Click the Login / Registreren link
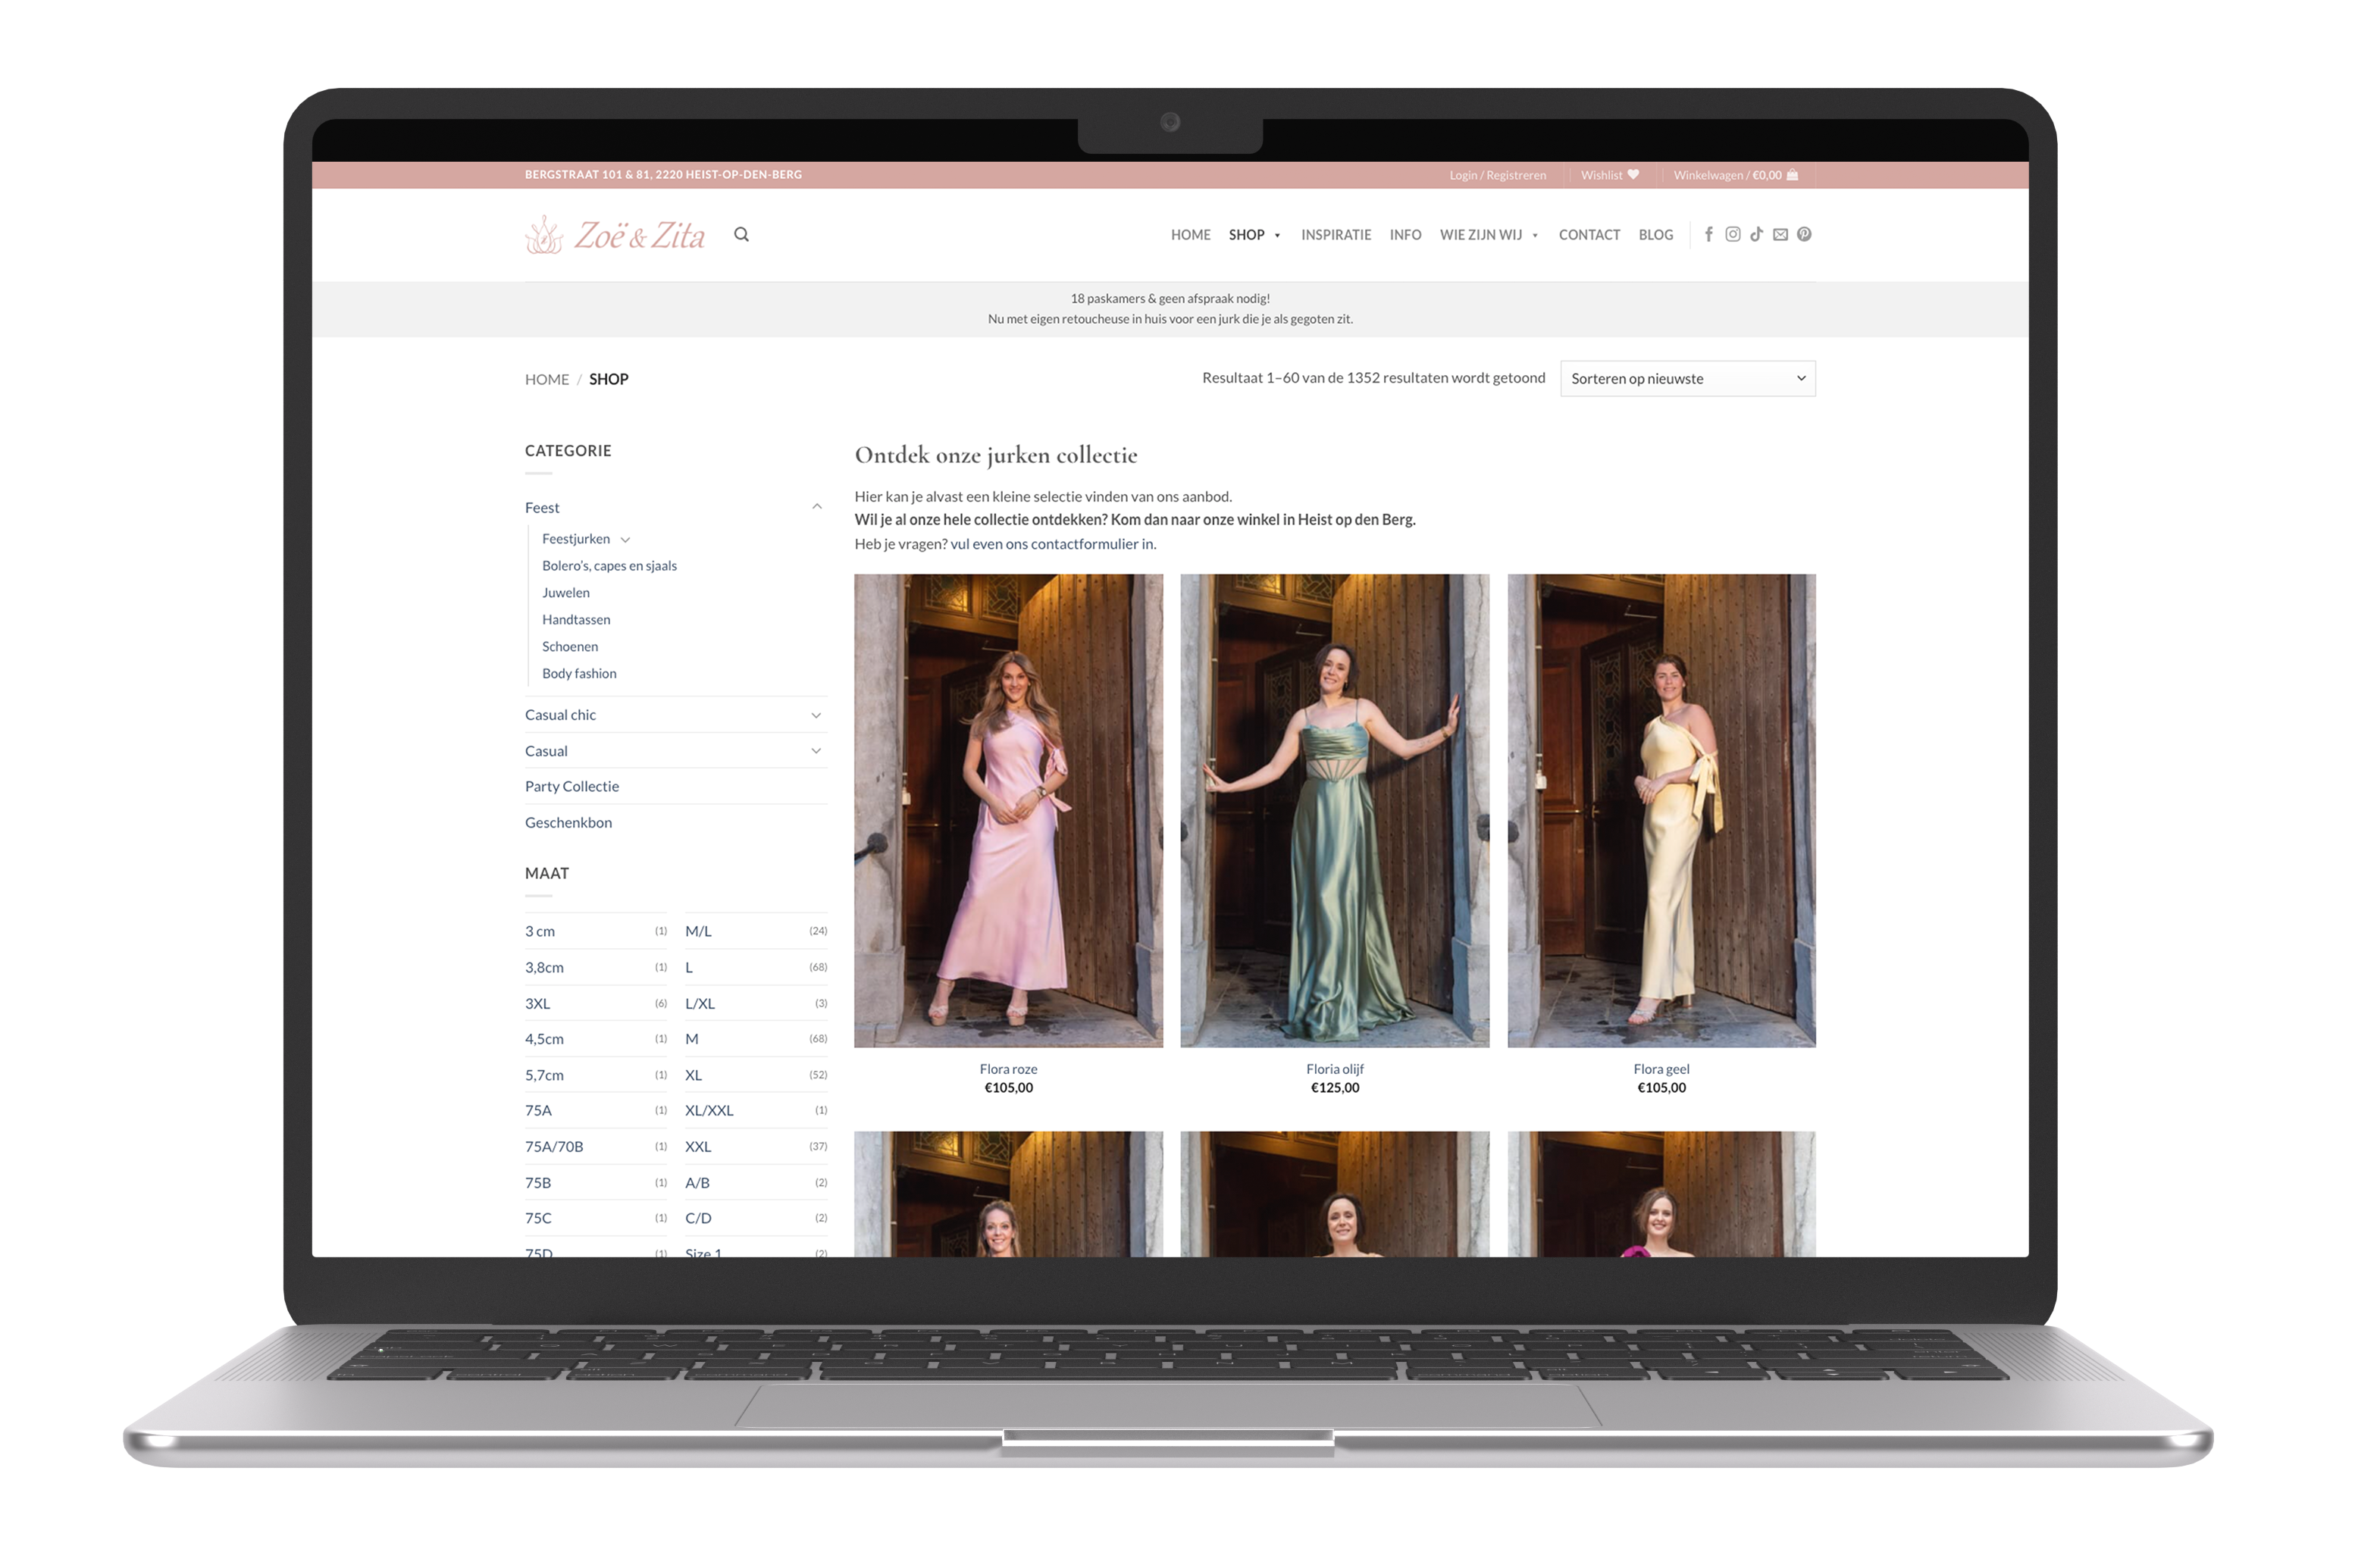Screen dimensions: 2380x1568 [1496, 175]
